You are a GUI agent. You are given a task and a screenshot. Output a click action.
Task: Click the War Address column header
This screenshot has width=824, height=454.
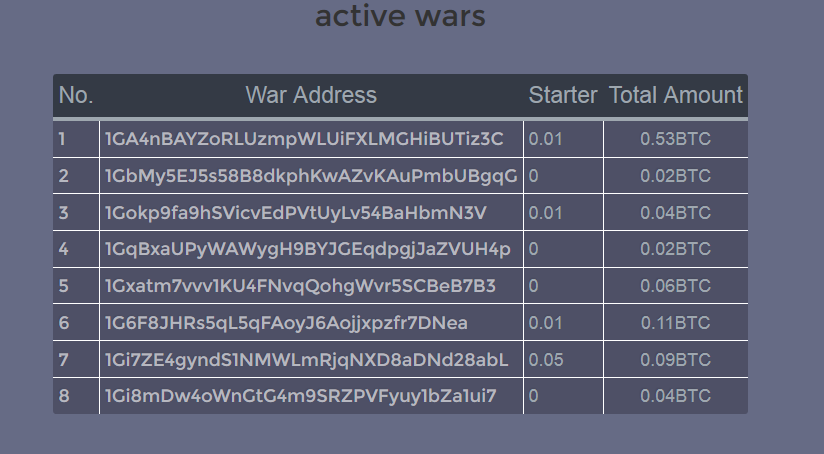point(311,95)
